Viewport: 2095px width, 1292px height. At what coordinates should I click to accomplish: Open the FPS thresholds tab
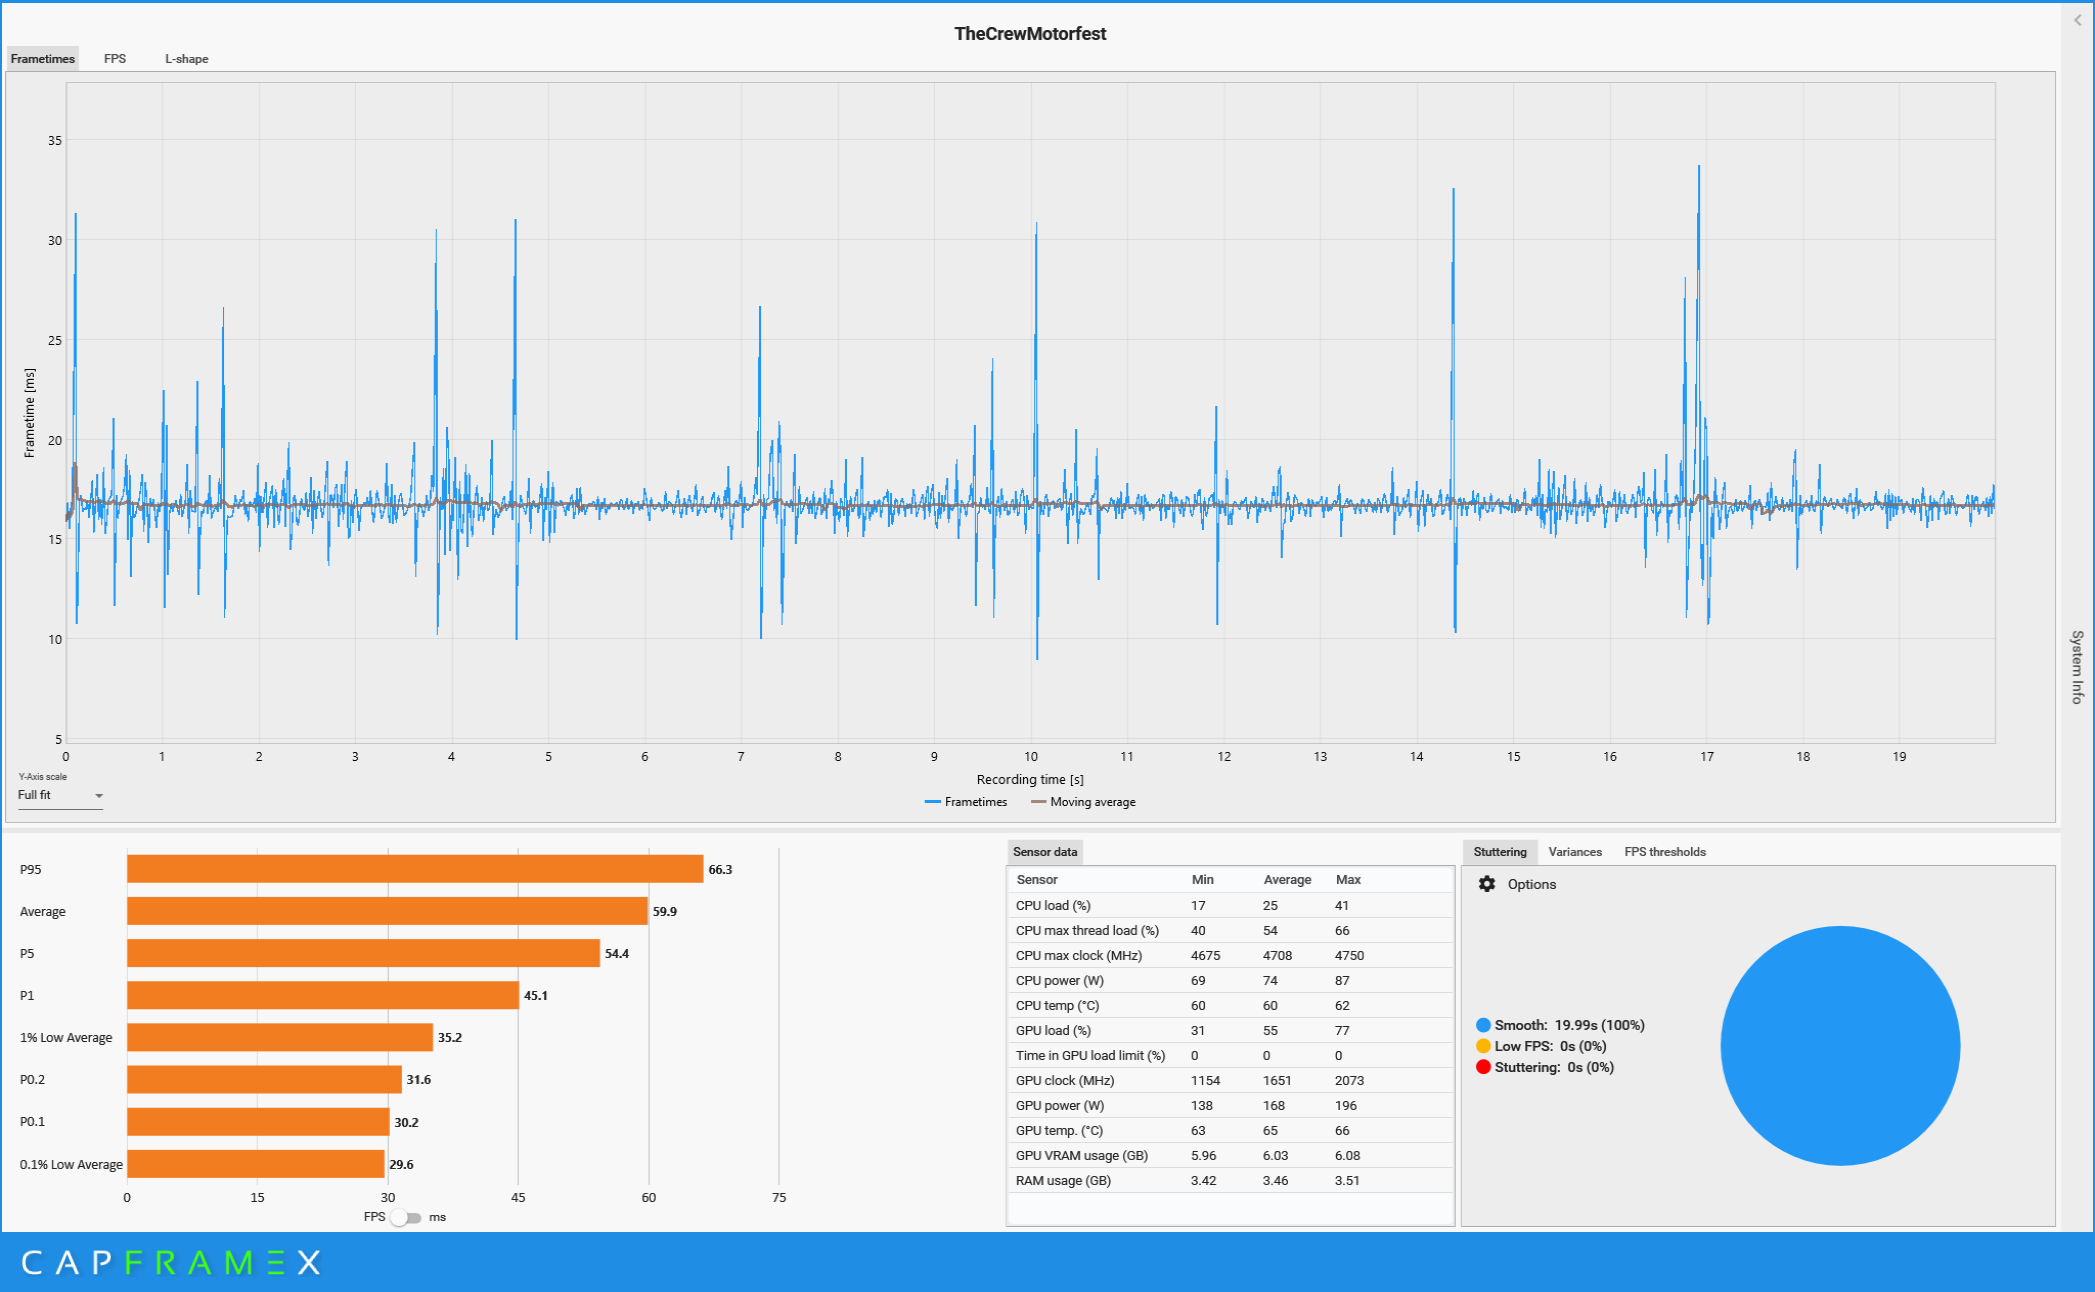1664,852
